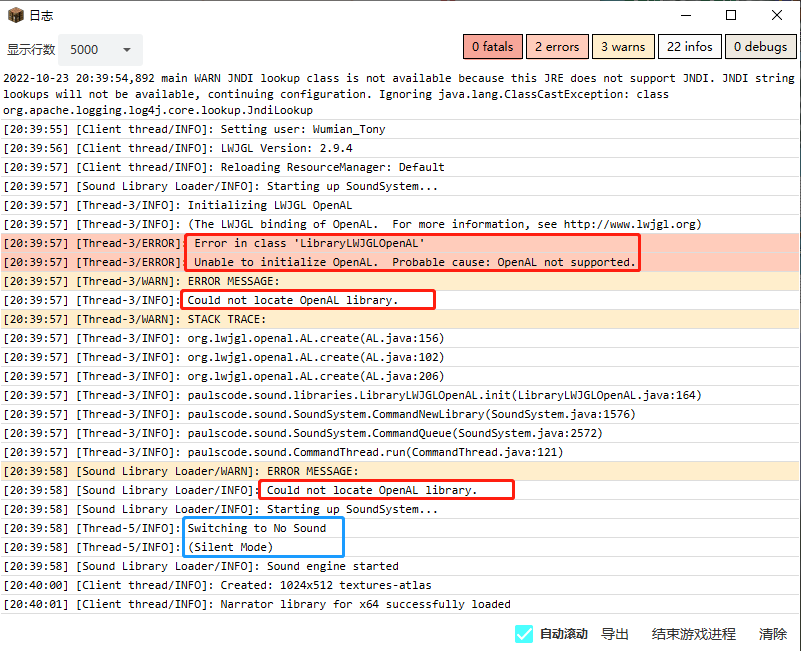Select '(Silent Mode)' log line
The width and height of the screenshot is (801, 651).
pyautogui.click(x=400, y=547)
